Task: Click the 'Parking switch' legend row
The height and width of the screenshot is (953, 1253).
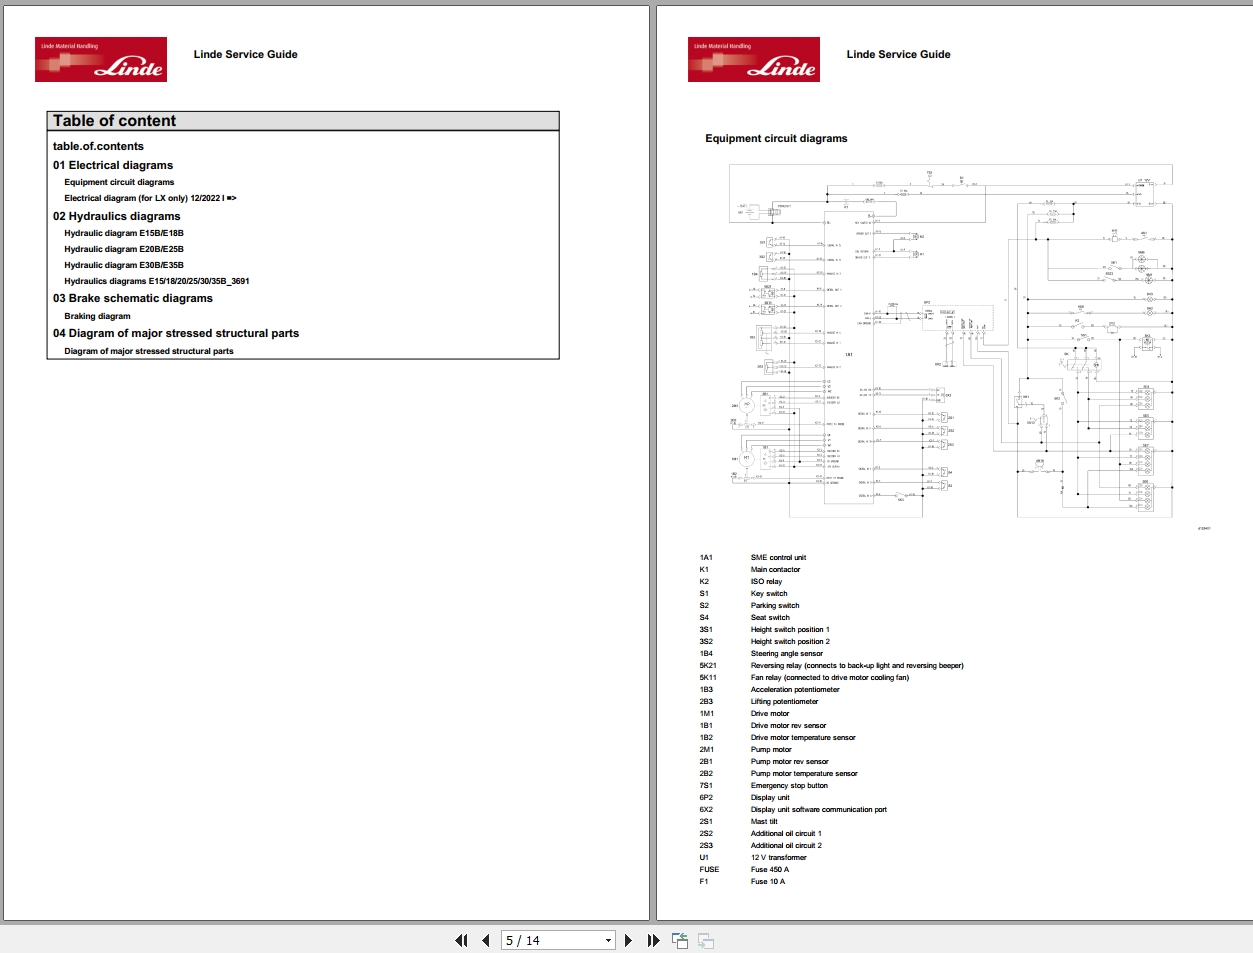Action: [750, 606]
